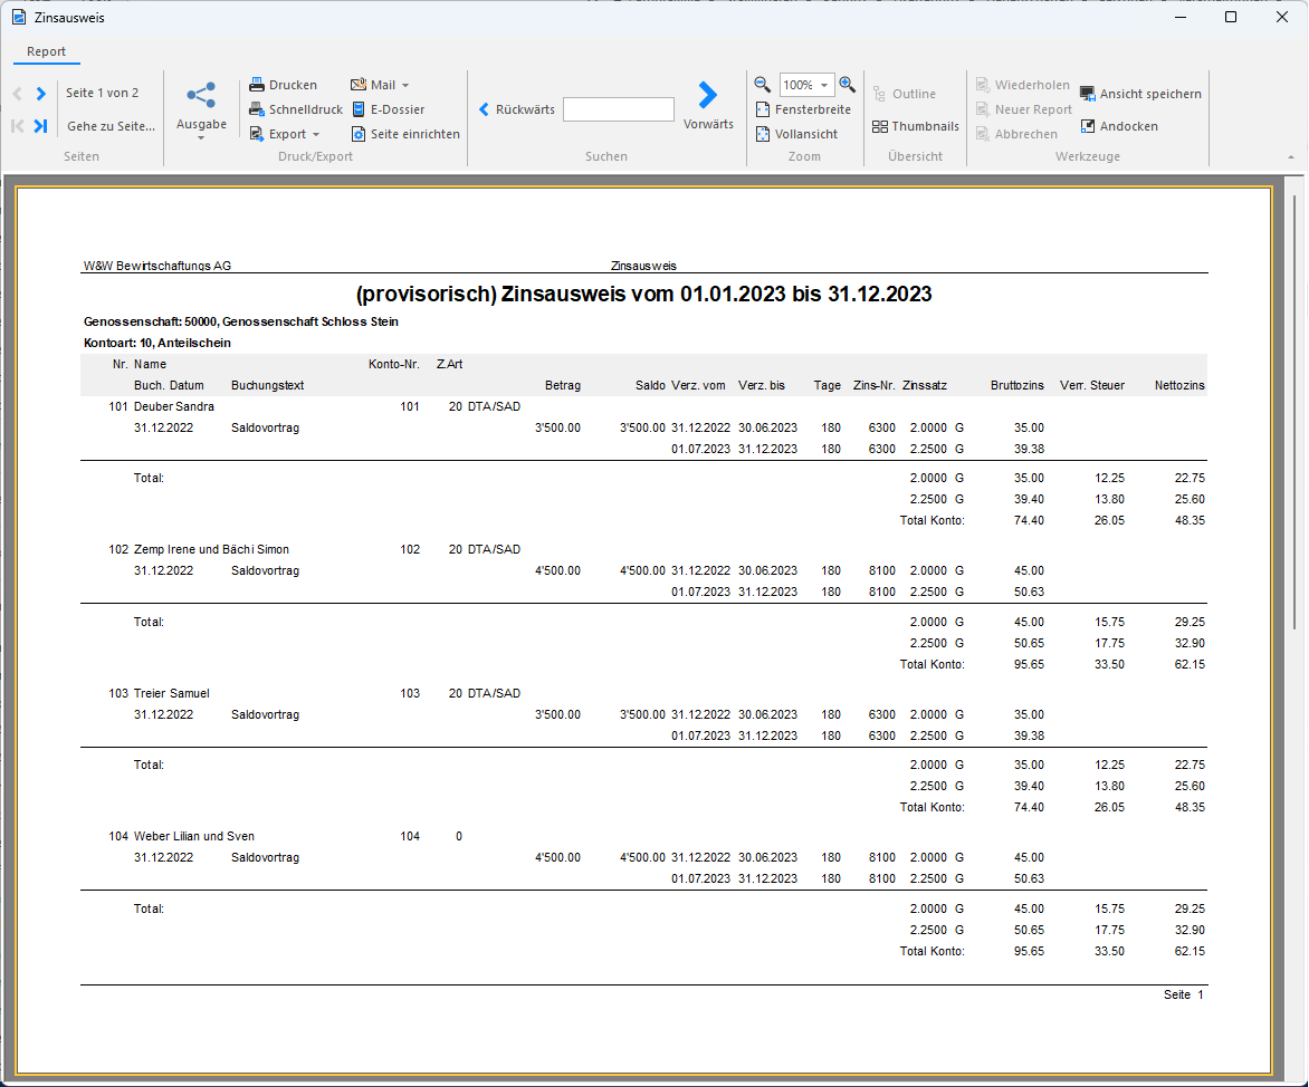Click the Zinssatz column header
The image size is (1309, 1087).
click(924, 386)
